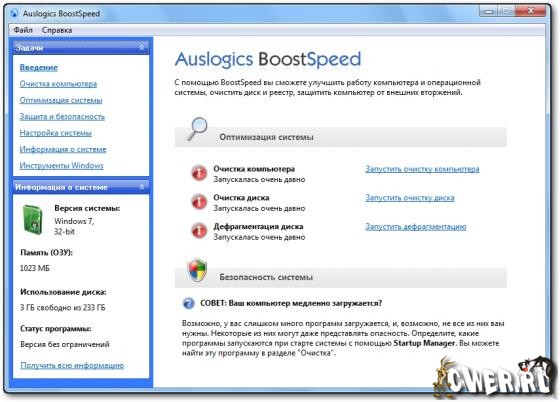
Task: Open Инструменты Windows section
Action: coord(61,166)
